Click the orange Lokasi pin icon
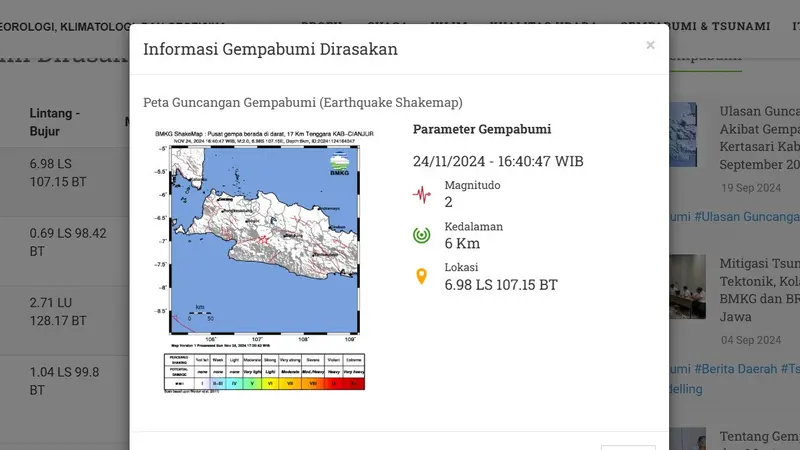The height and width of the screenshot is (450, 800). (422, 276)
